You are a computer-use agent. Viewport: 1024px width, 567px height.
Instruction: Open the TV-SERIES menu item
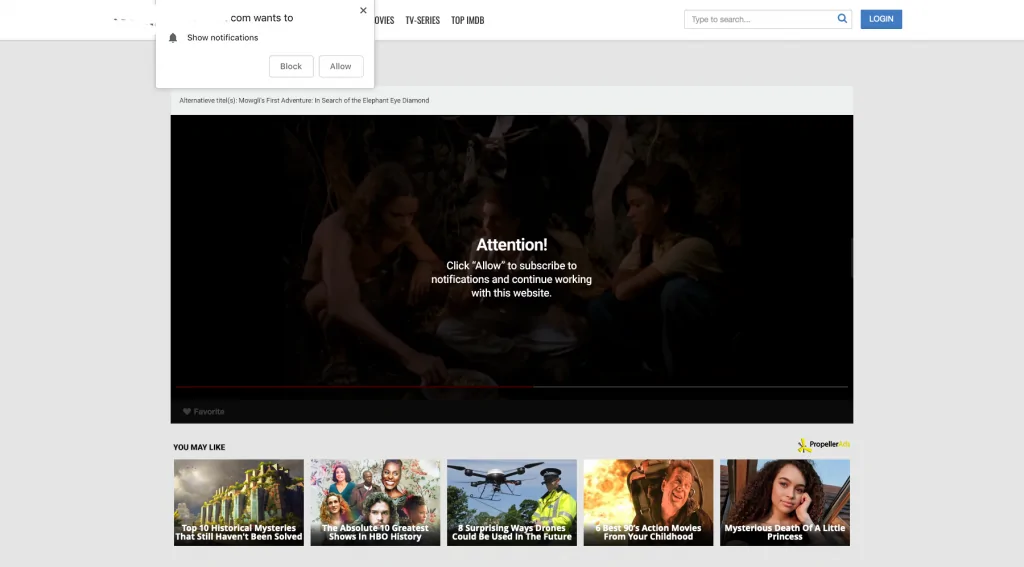422,20
